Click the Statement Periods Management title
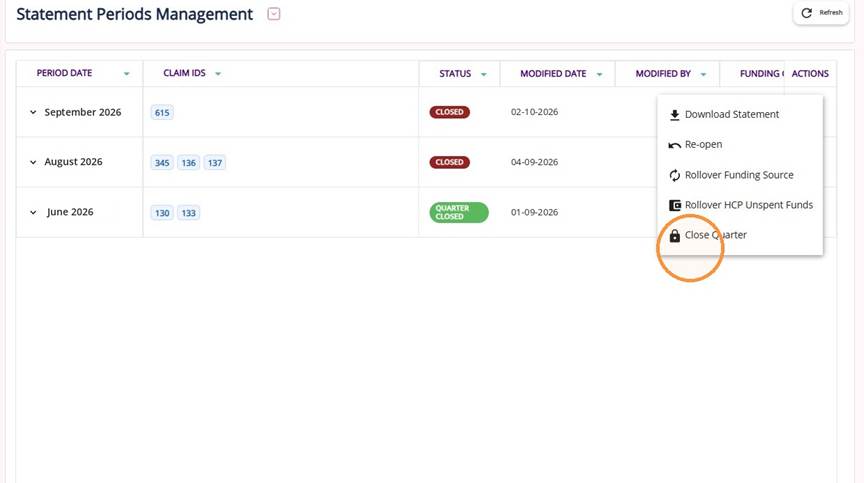The height and width of the screenshot is (483, 864). pos(134,14)
